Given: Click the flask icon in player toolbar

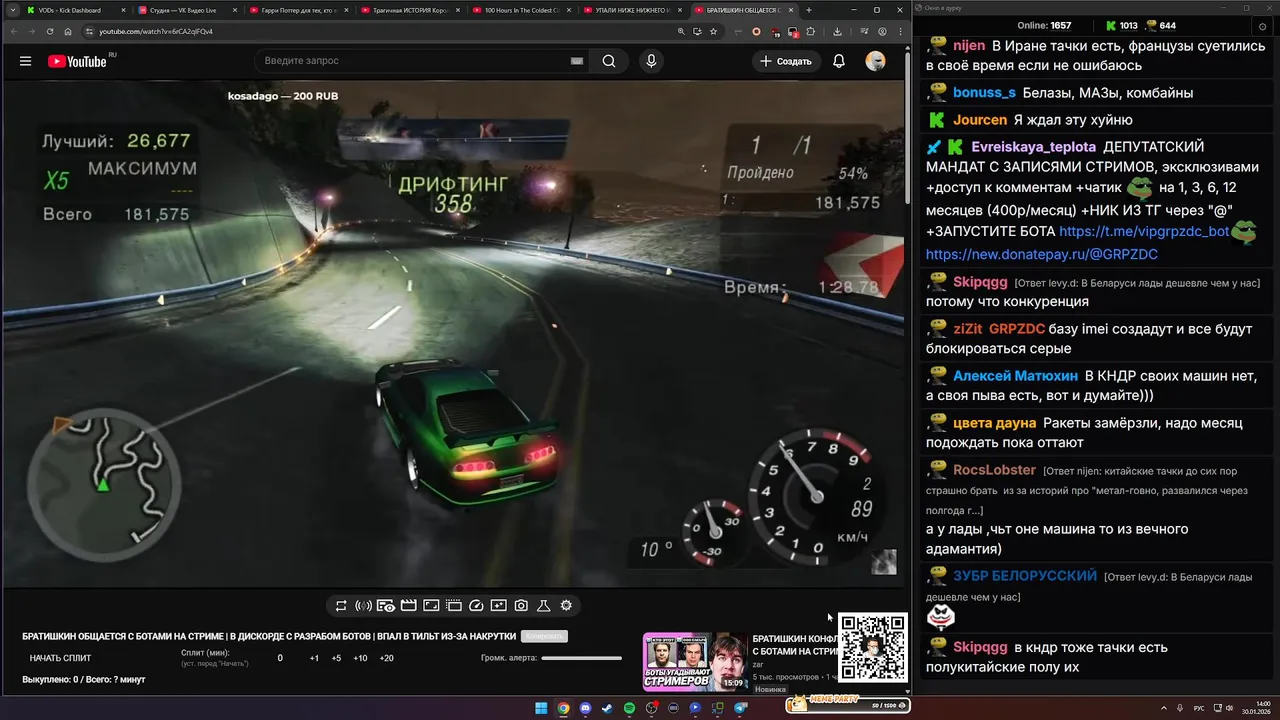Looking at the screenshot, I should 544,606.
